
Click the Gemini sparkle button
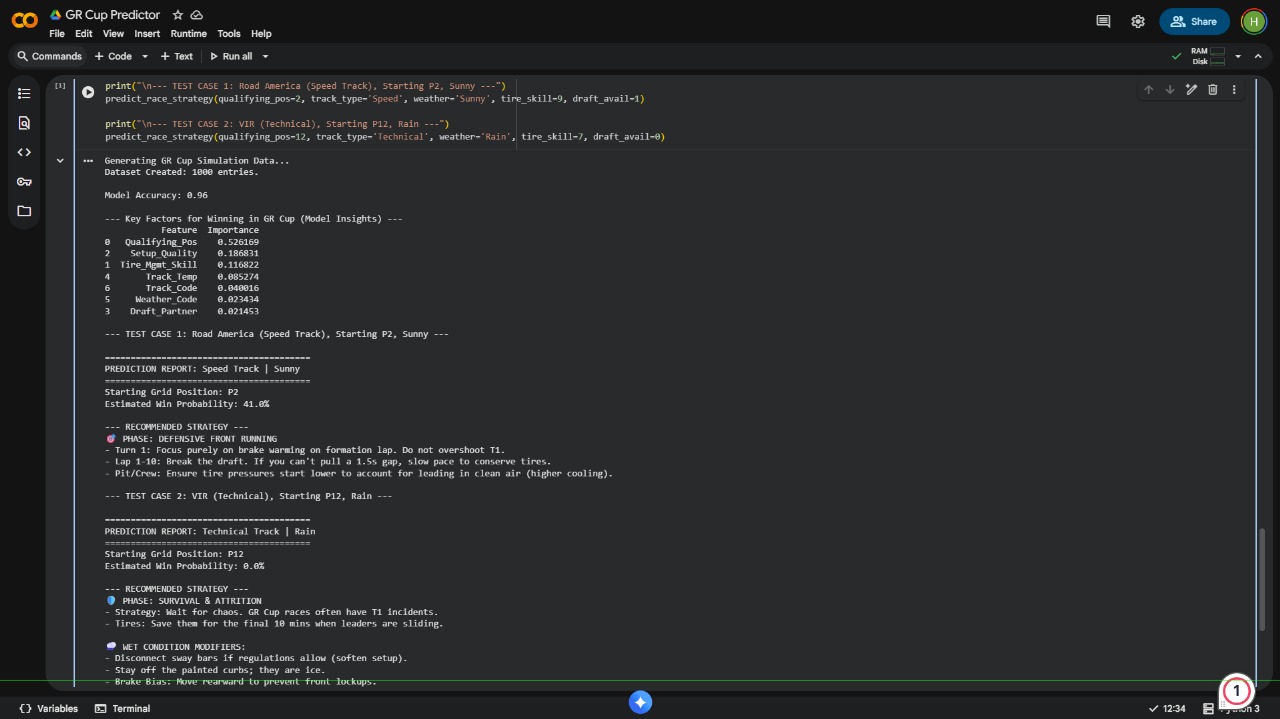tap(641, 703)
